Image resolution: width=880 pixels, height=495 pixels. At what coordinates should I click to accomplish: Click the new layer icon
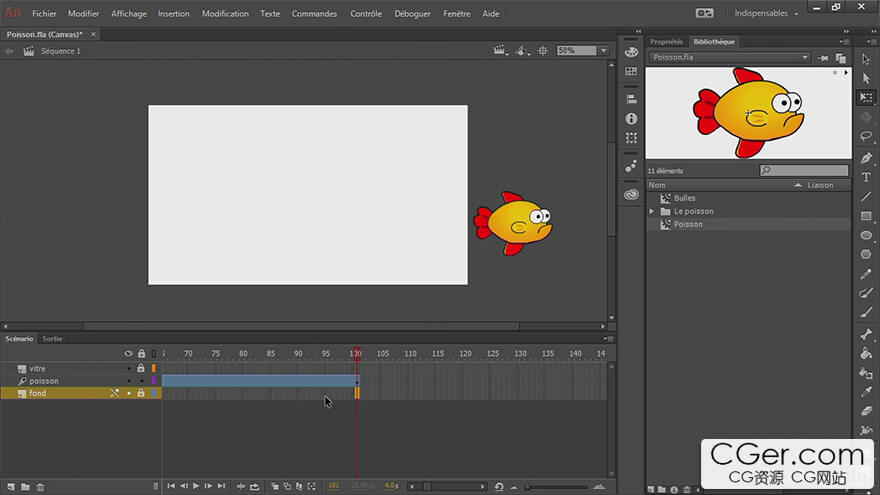pos(10,487)
